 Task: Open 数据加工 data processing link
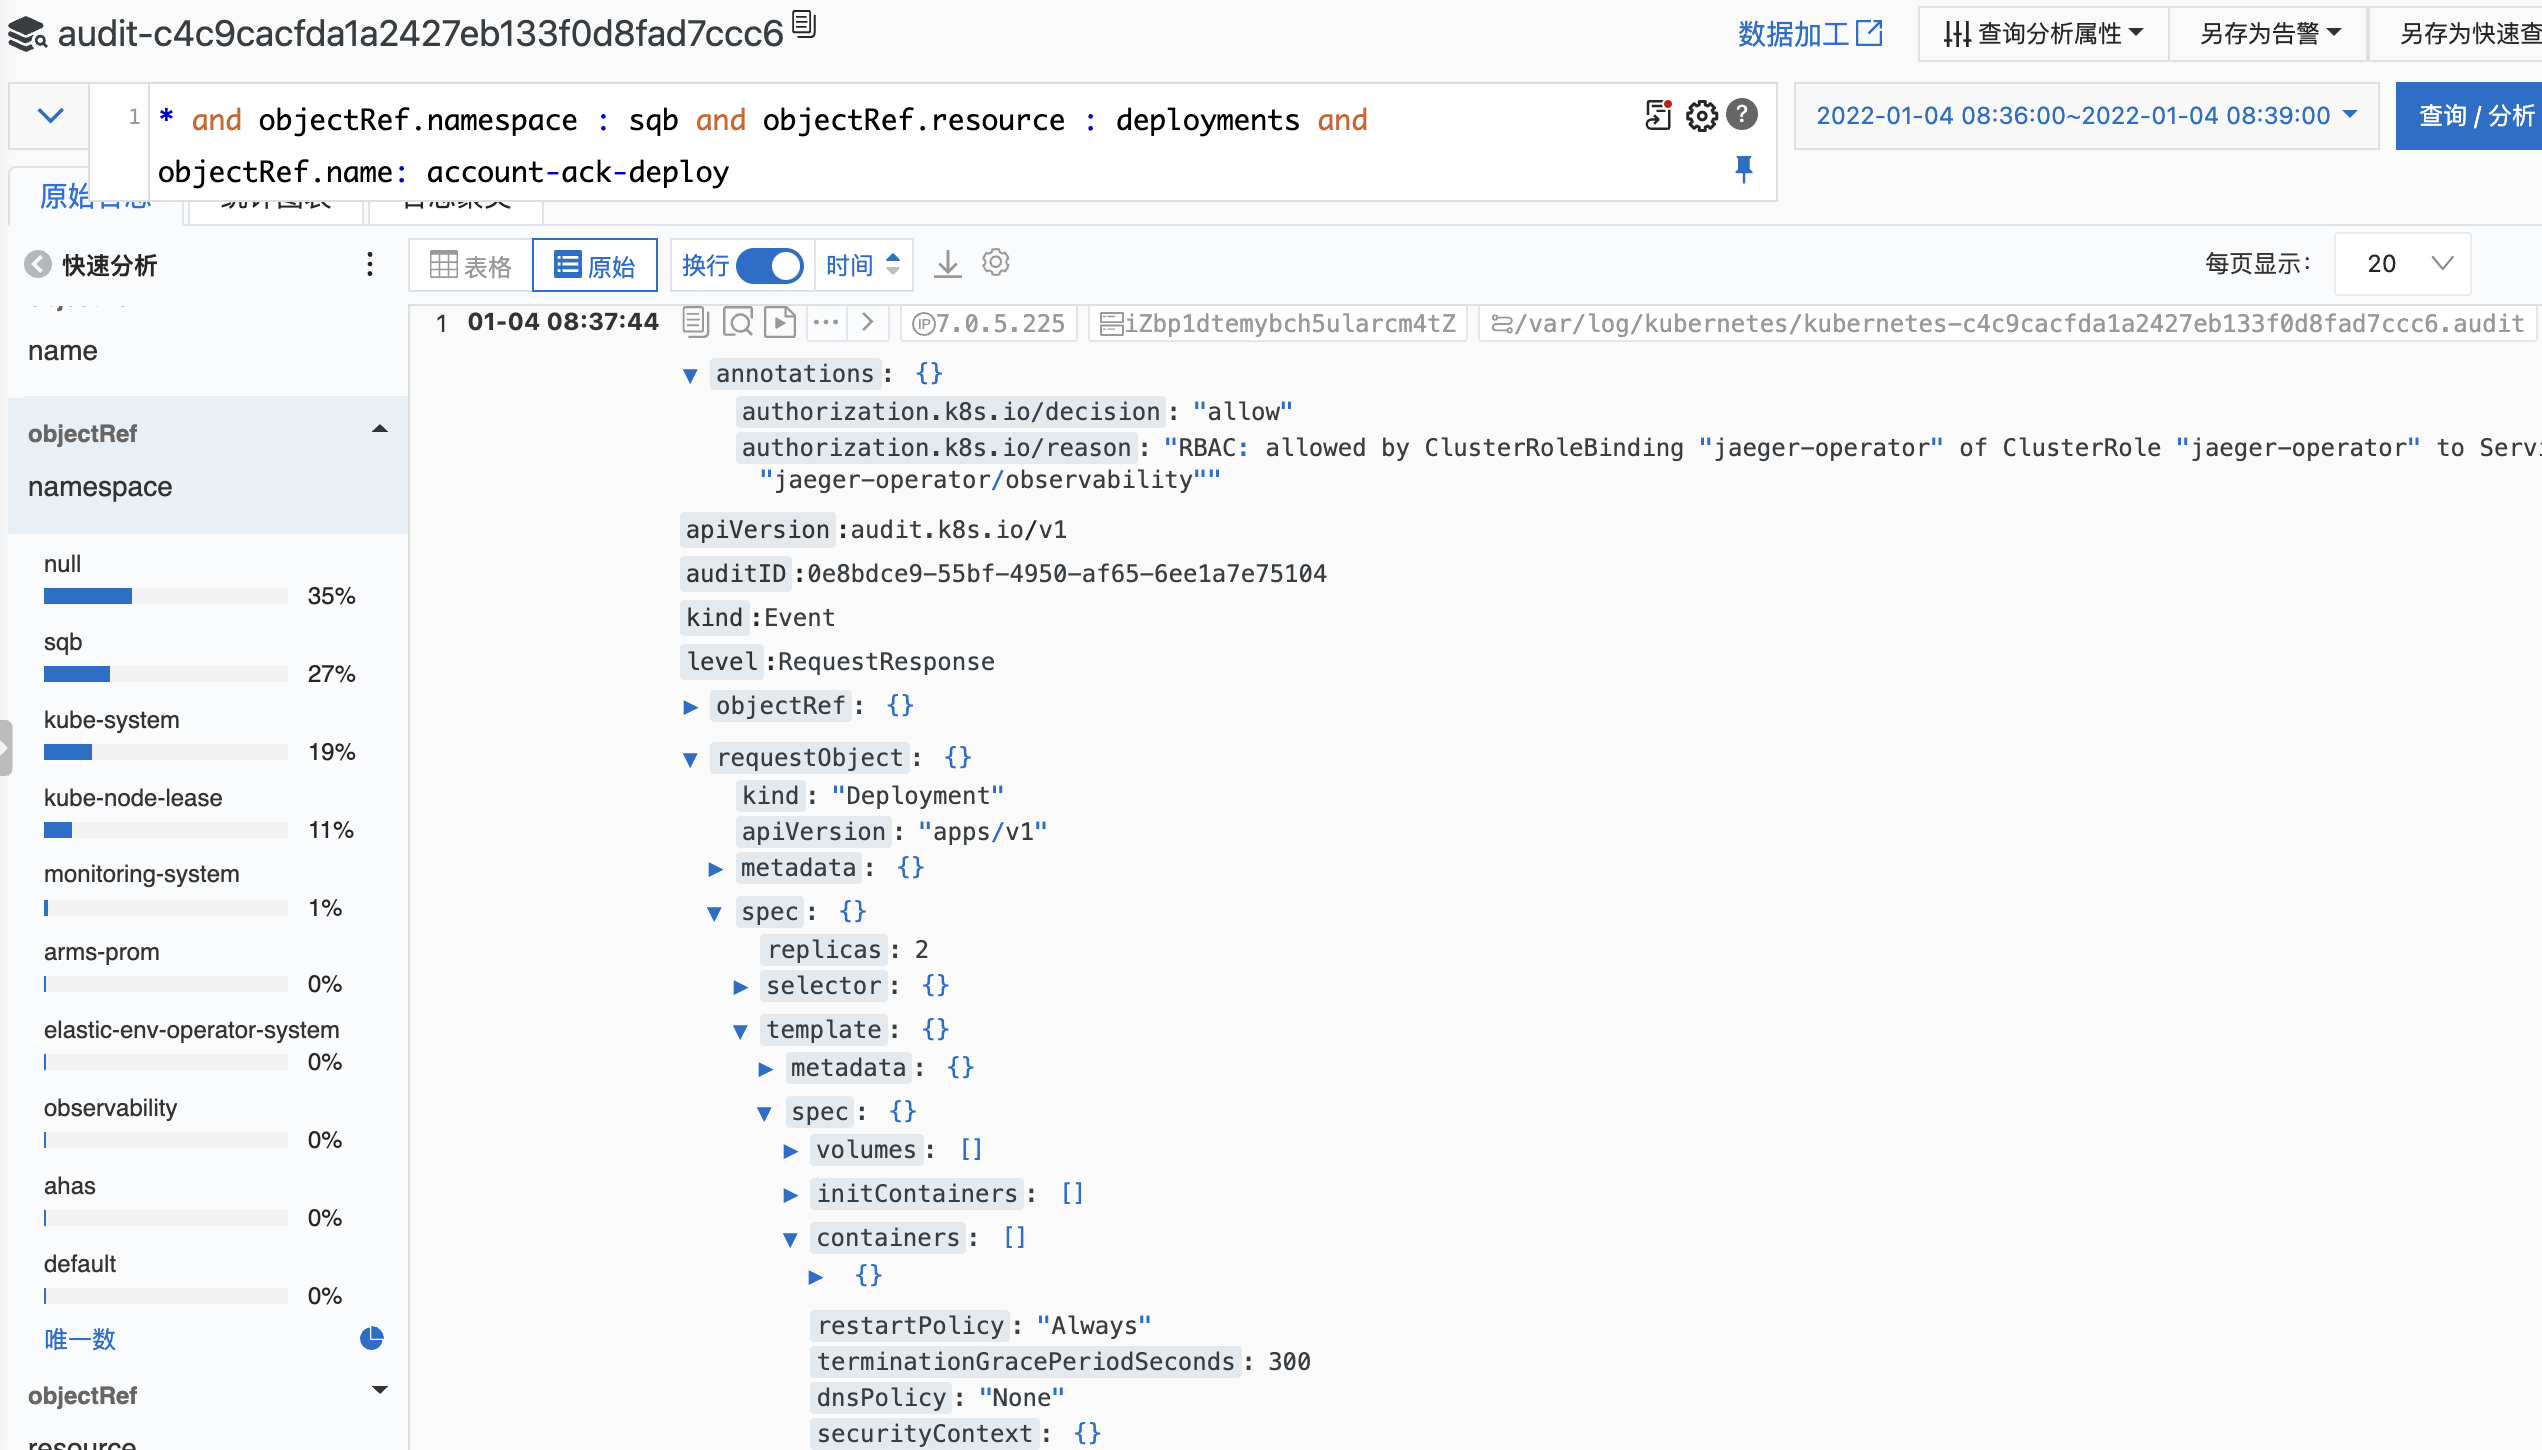pos(1810,33)
